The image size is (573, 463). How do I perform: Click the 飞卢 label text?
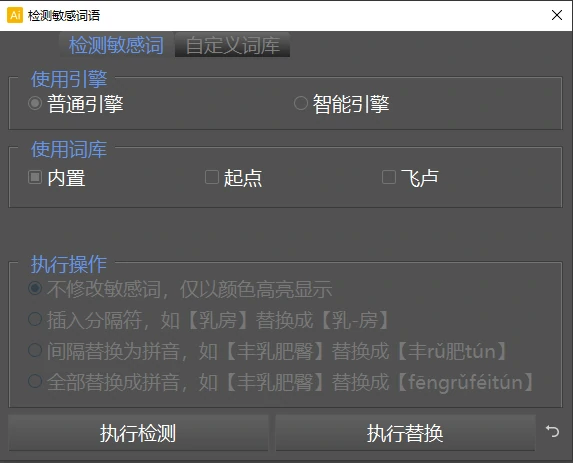[420, 178]
